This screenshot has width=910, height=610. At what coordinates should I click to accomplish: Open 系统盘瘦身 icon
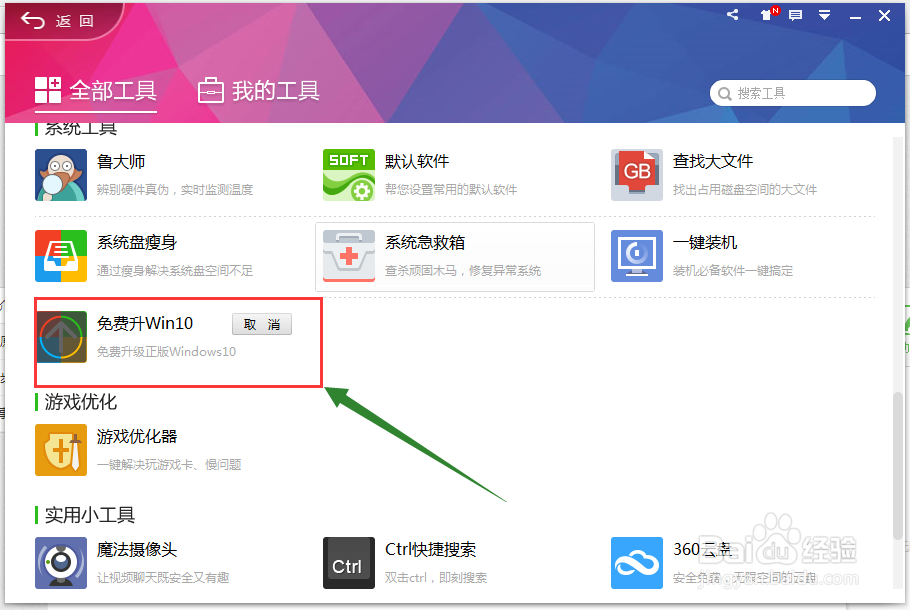61,256
